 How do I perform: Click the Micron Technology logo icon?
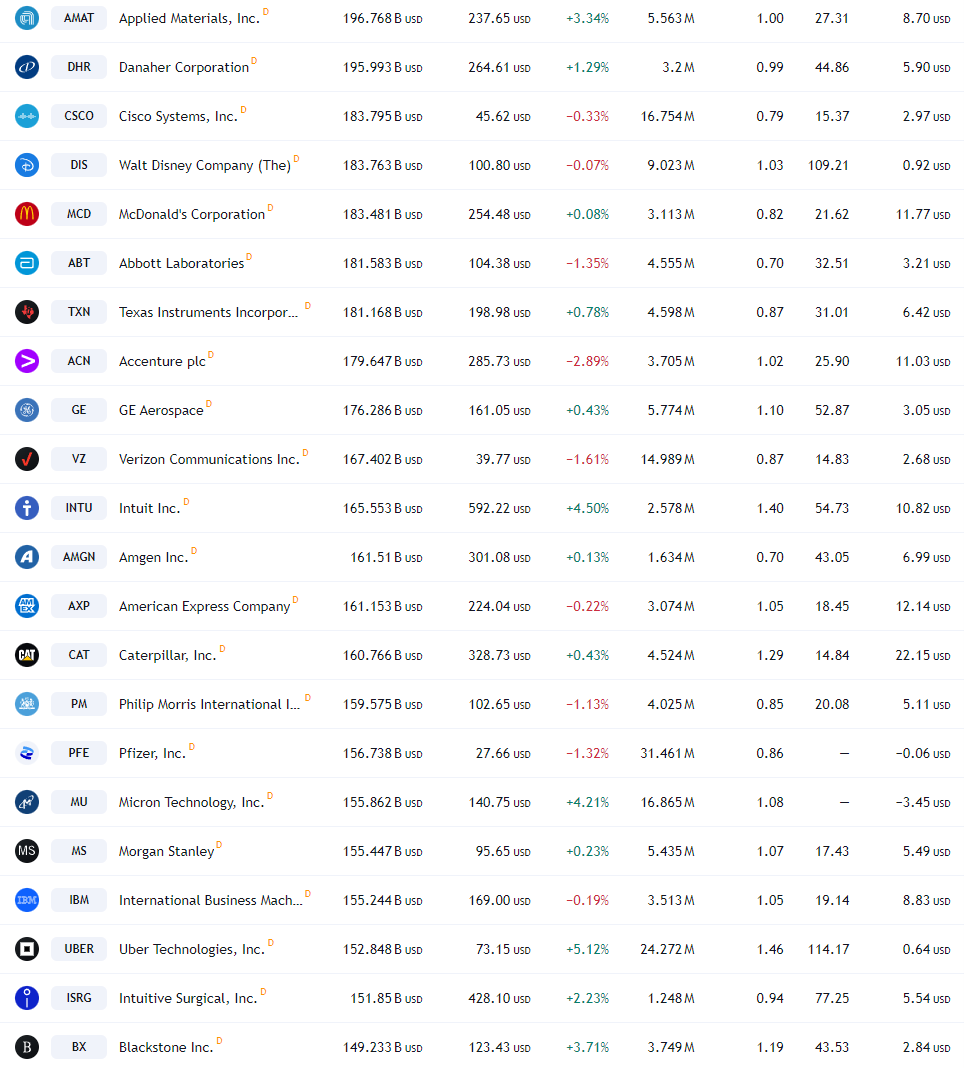[27, 802]
